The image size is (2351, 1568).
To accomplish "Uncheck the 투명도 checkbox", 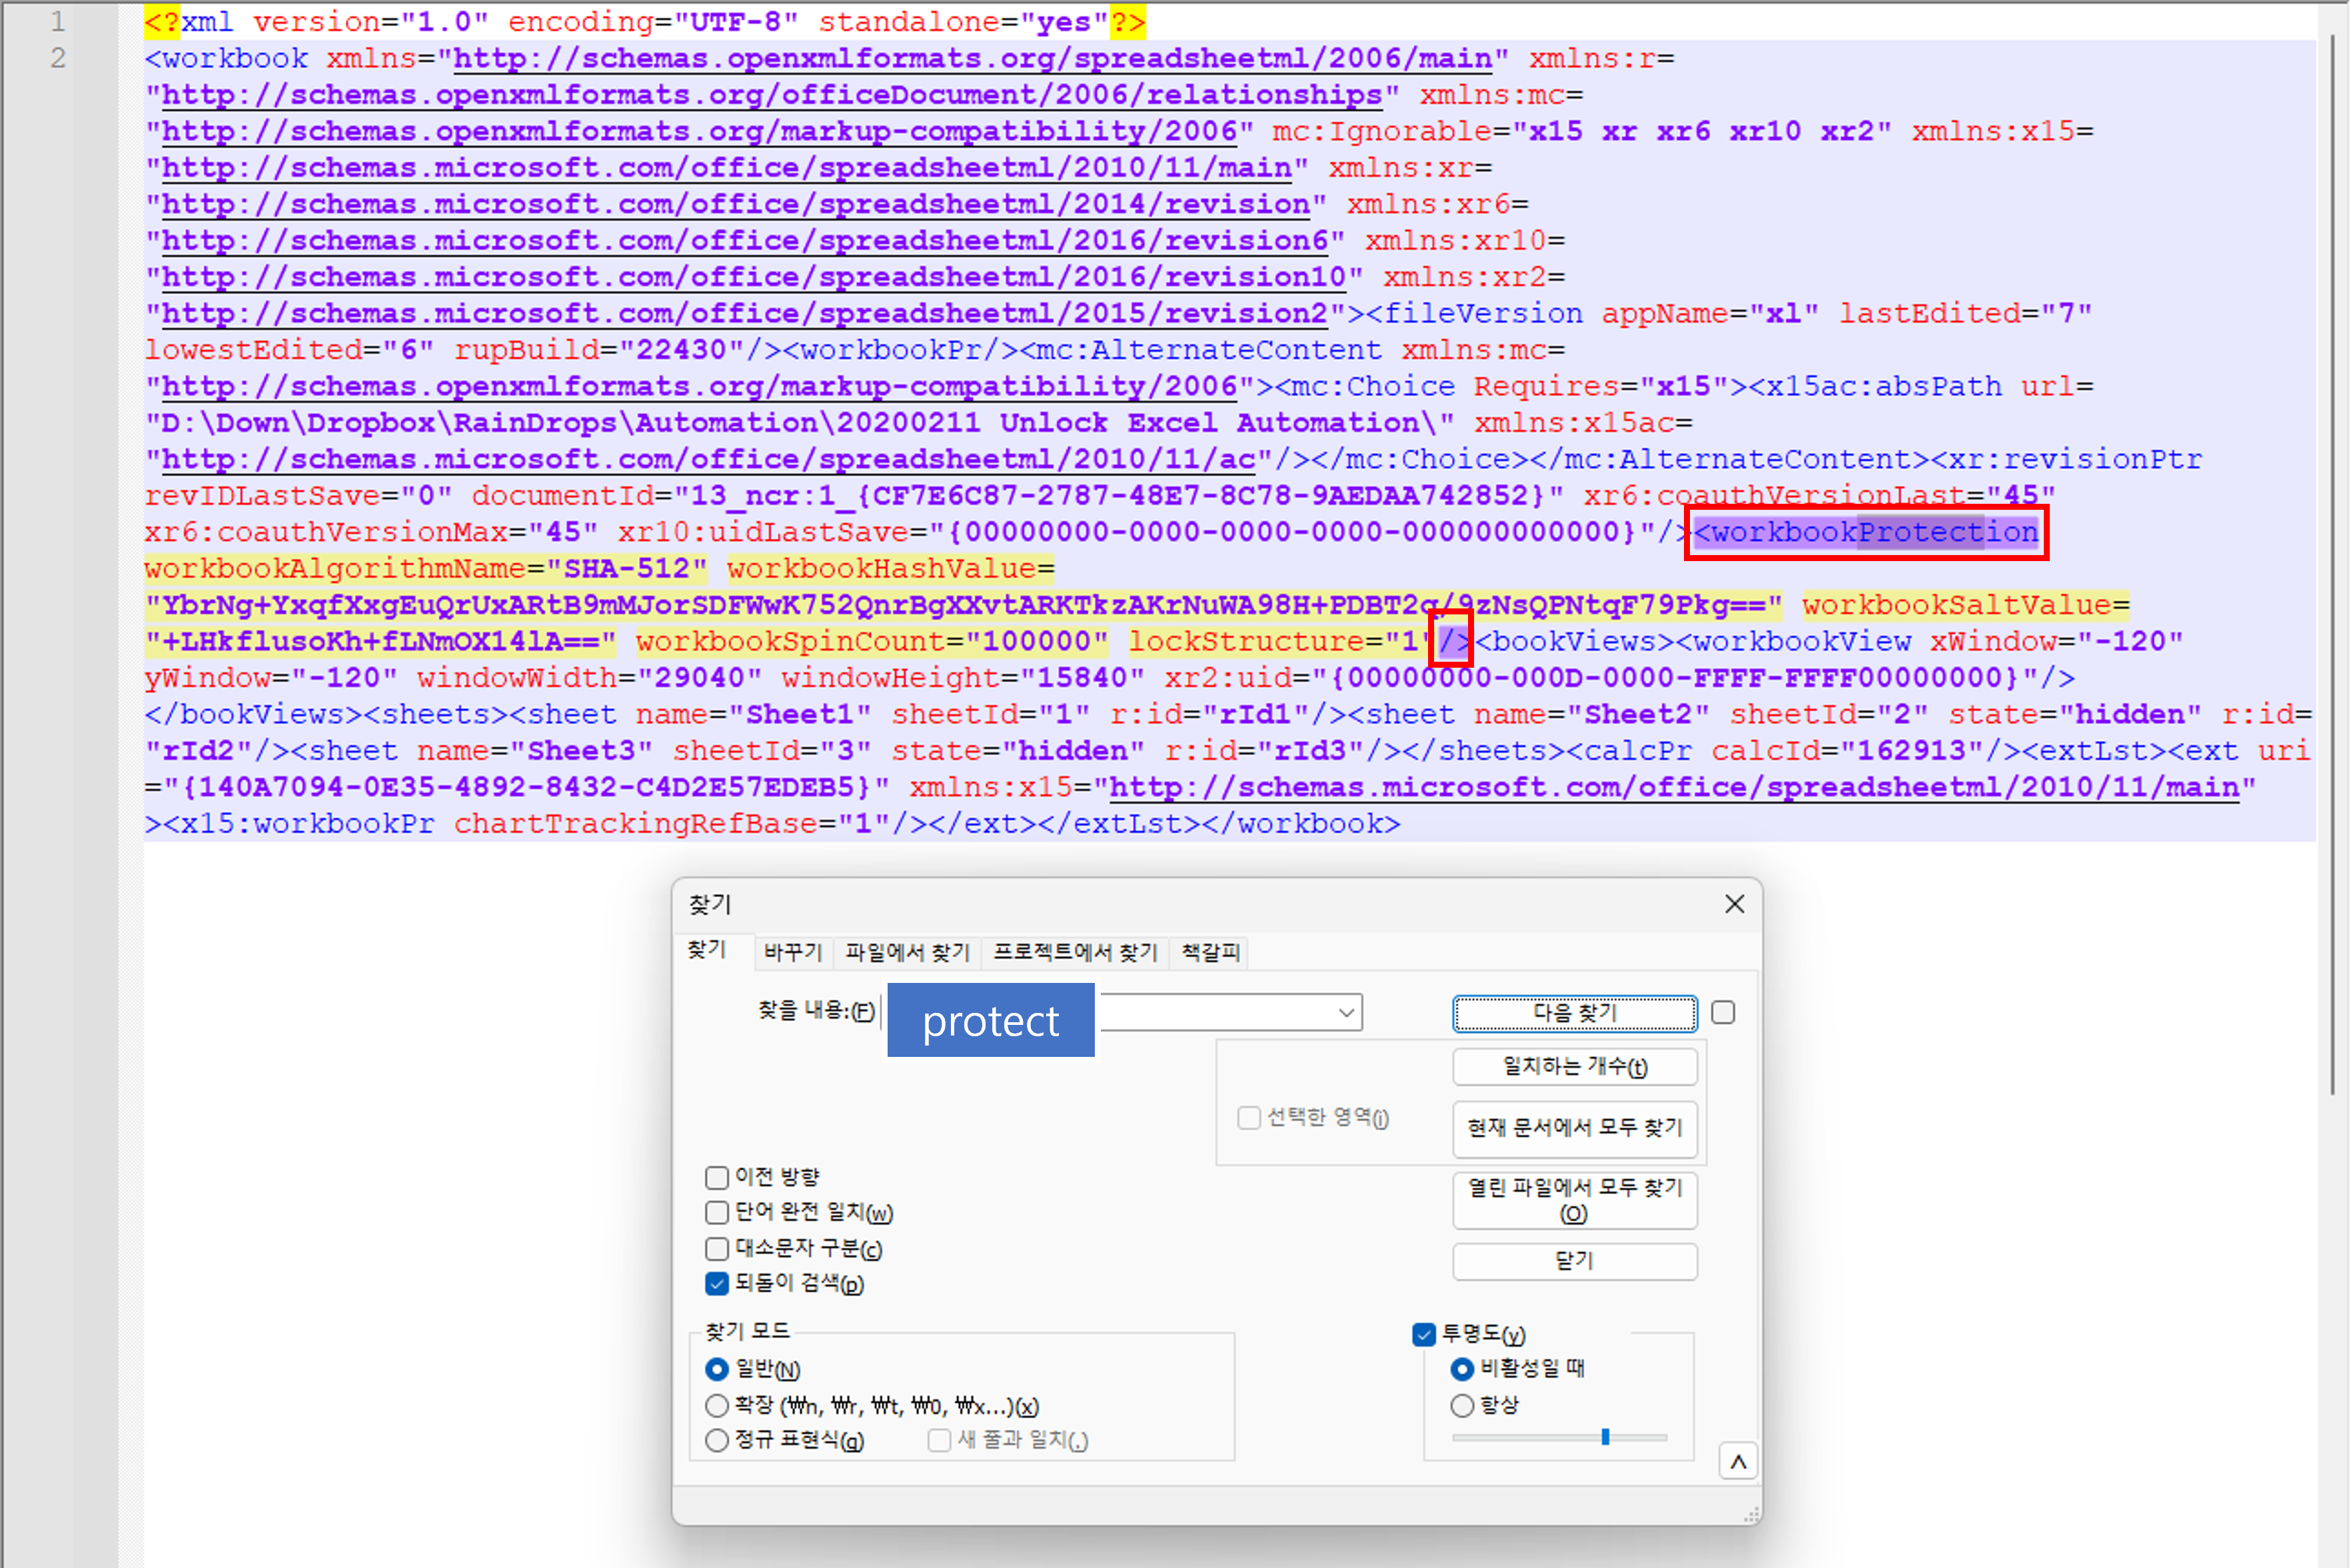I will (x=1425, y=1335).
